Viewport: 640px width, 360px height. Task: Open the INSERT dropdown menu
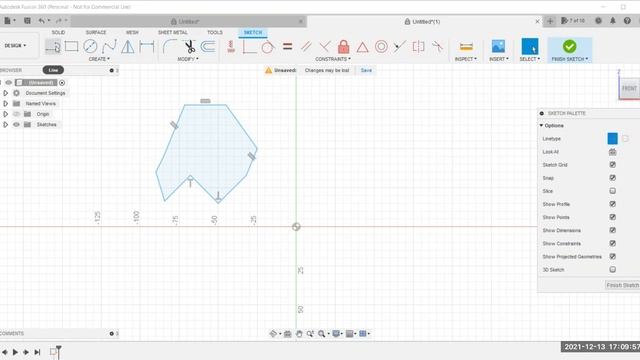click(499, 59)
